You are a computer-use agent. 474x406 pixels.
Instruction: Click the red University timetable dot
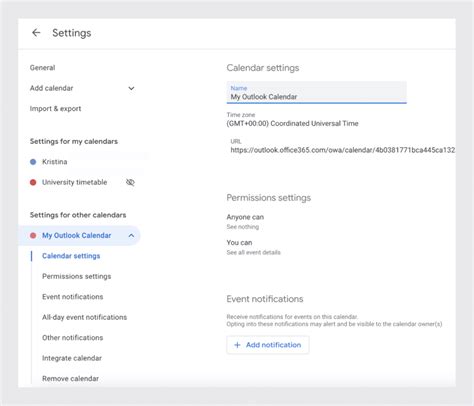[x=33, y=182]
